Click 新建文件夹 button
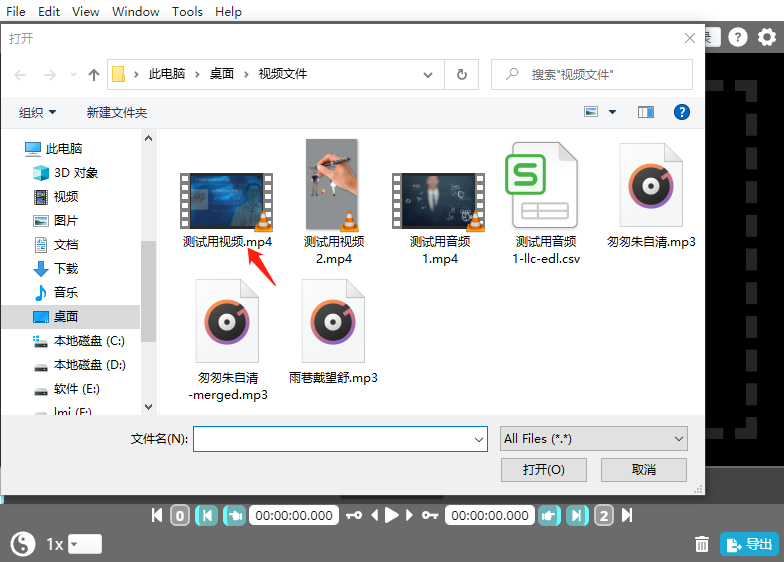This screenshot has width=784, height=562. click(x=116, y=112)
